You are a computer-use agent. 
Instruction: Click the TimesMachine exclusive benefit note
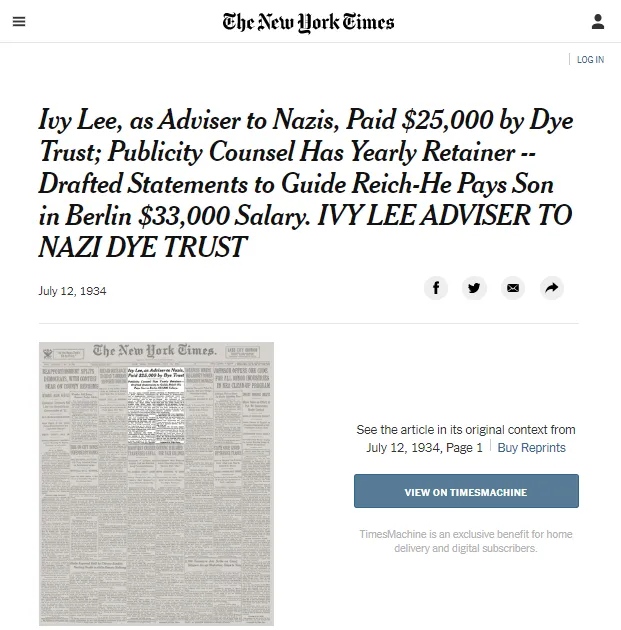coord(466,541)
